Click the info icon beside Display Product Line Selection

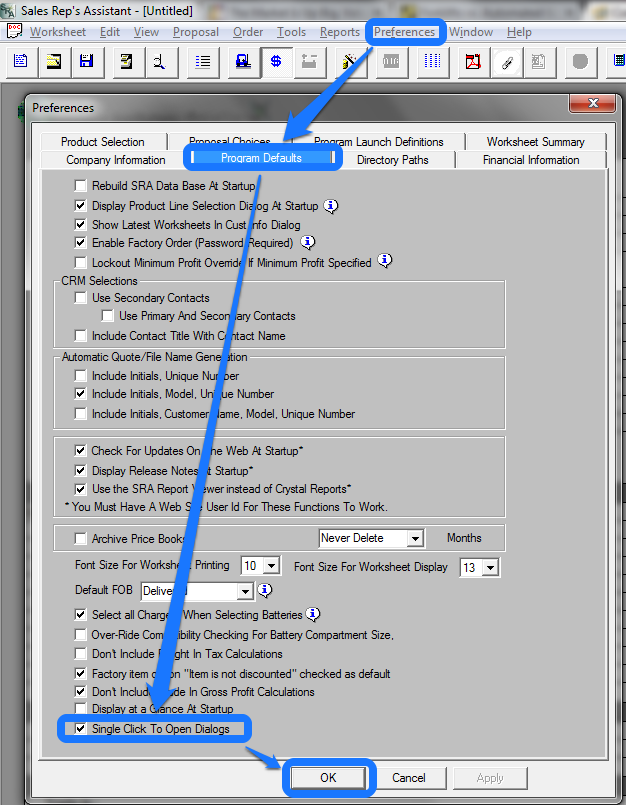pyautogui.click(x=331, y=206)
